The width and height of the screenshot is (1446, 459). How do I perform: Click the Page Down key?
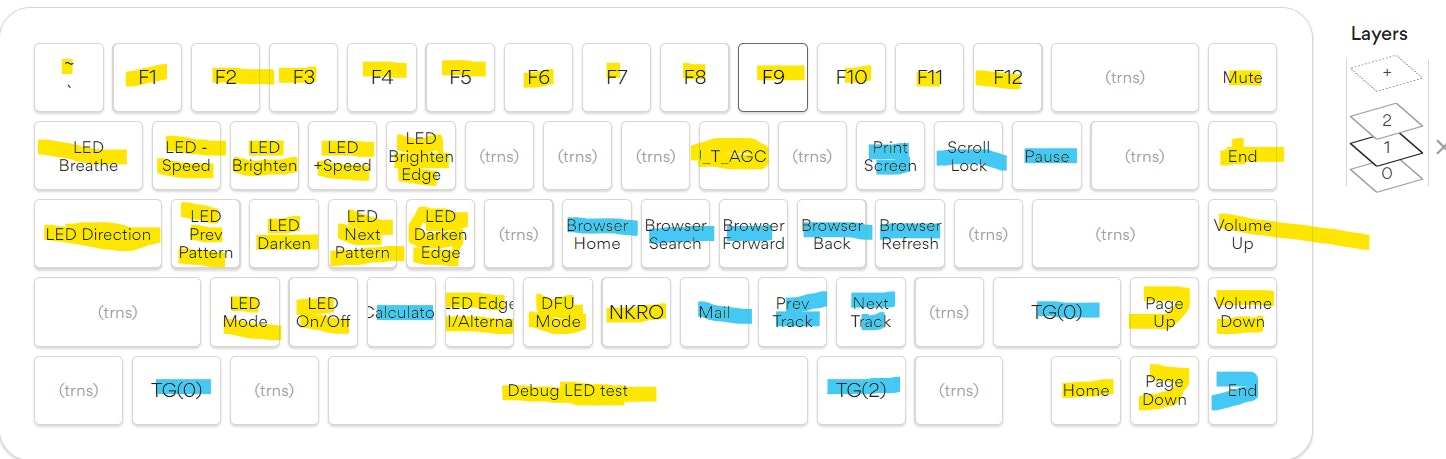1164,390
